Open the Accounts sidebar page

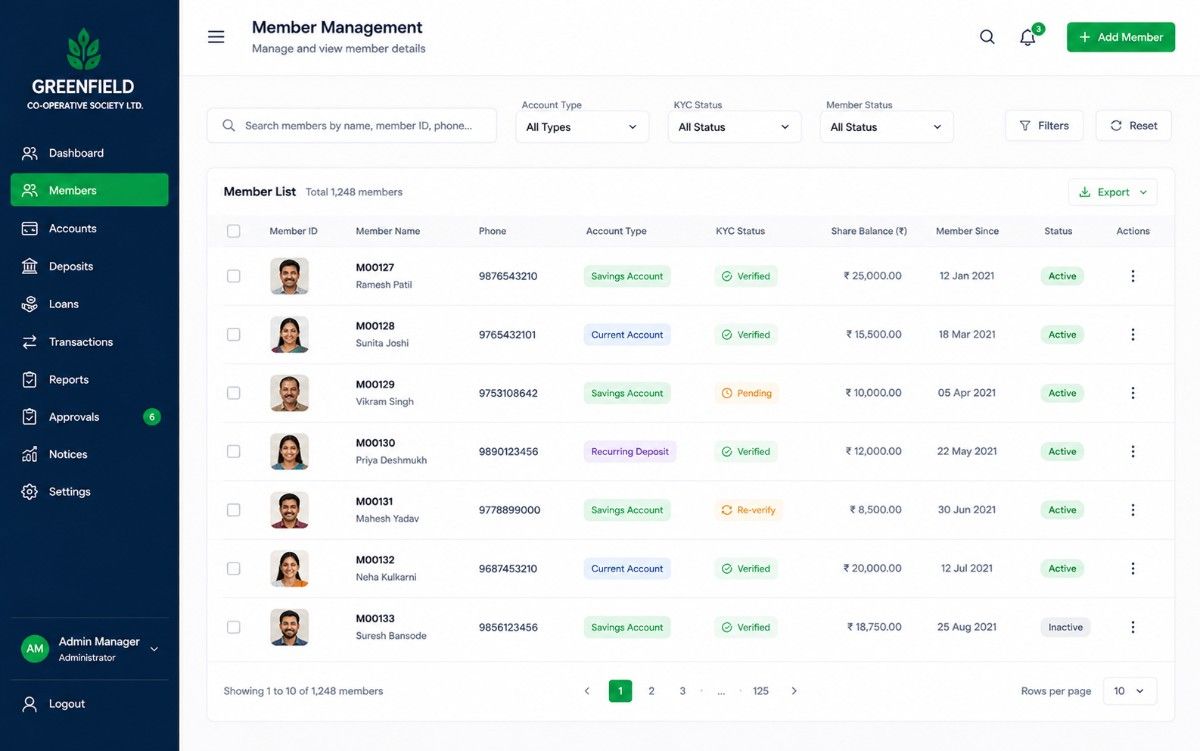[x=89, y=228]
